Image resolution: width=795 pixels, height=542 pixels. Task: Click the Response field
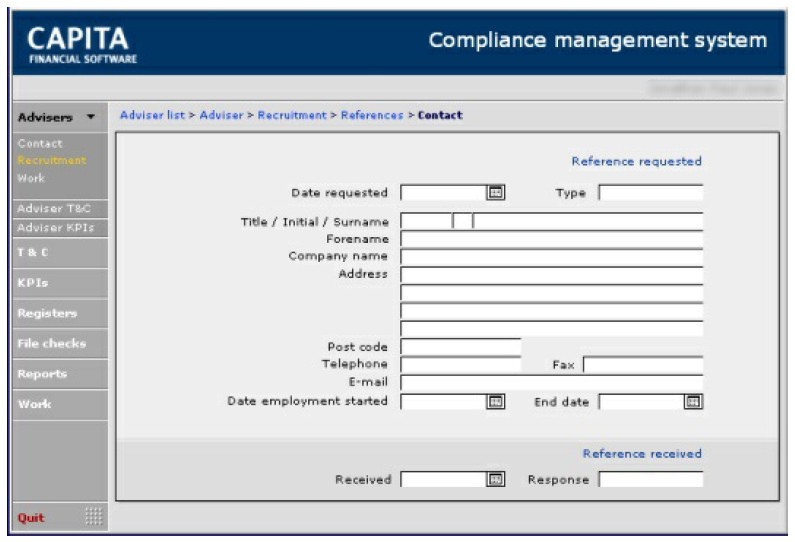(651, 479)
